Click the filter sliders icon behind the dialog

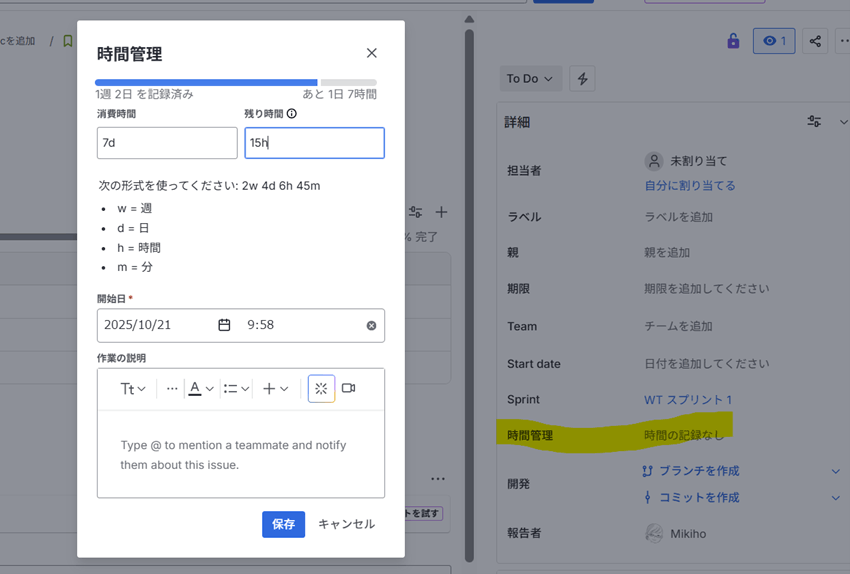click(x=415, y=212)
